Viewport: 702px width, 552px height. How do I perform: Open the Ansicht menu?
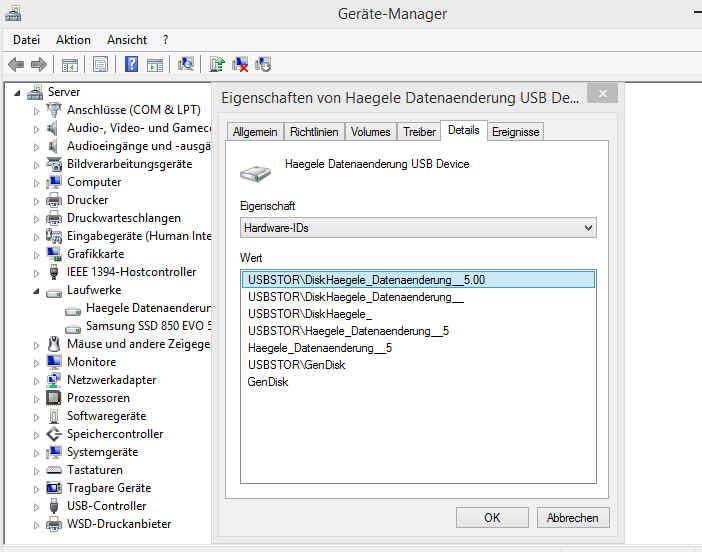click(x=127, y=40)
